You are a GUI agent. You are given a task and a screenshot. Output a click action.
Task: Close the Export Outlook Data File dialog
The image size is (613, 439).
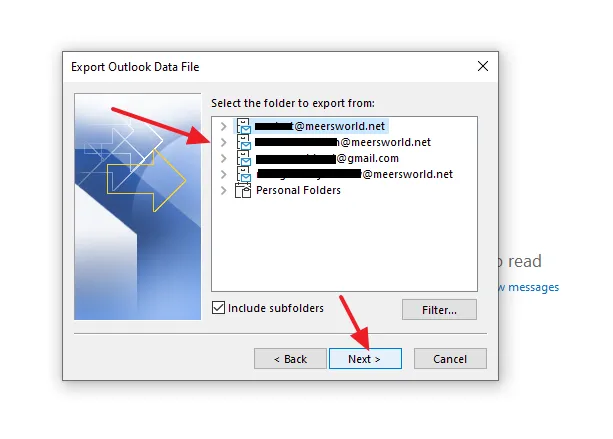tap(483, 66)
